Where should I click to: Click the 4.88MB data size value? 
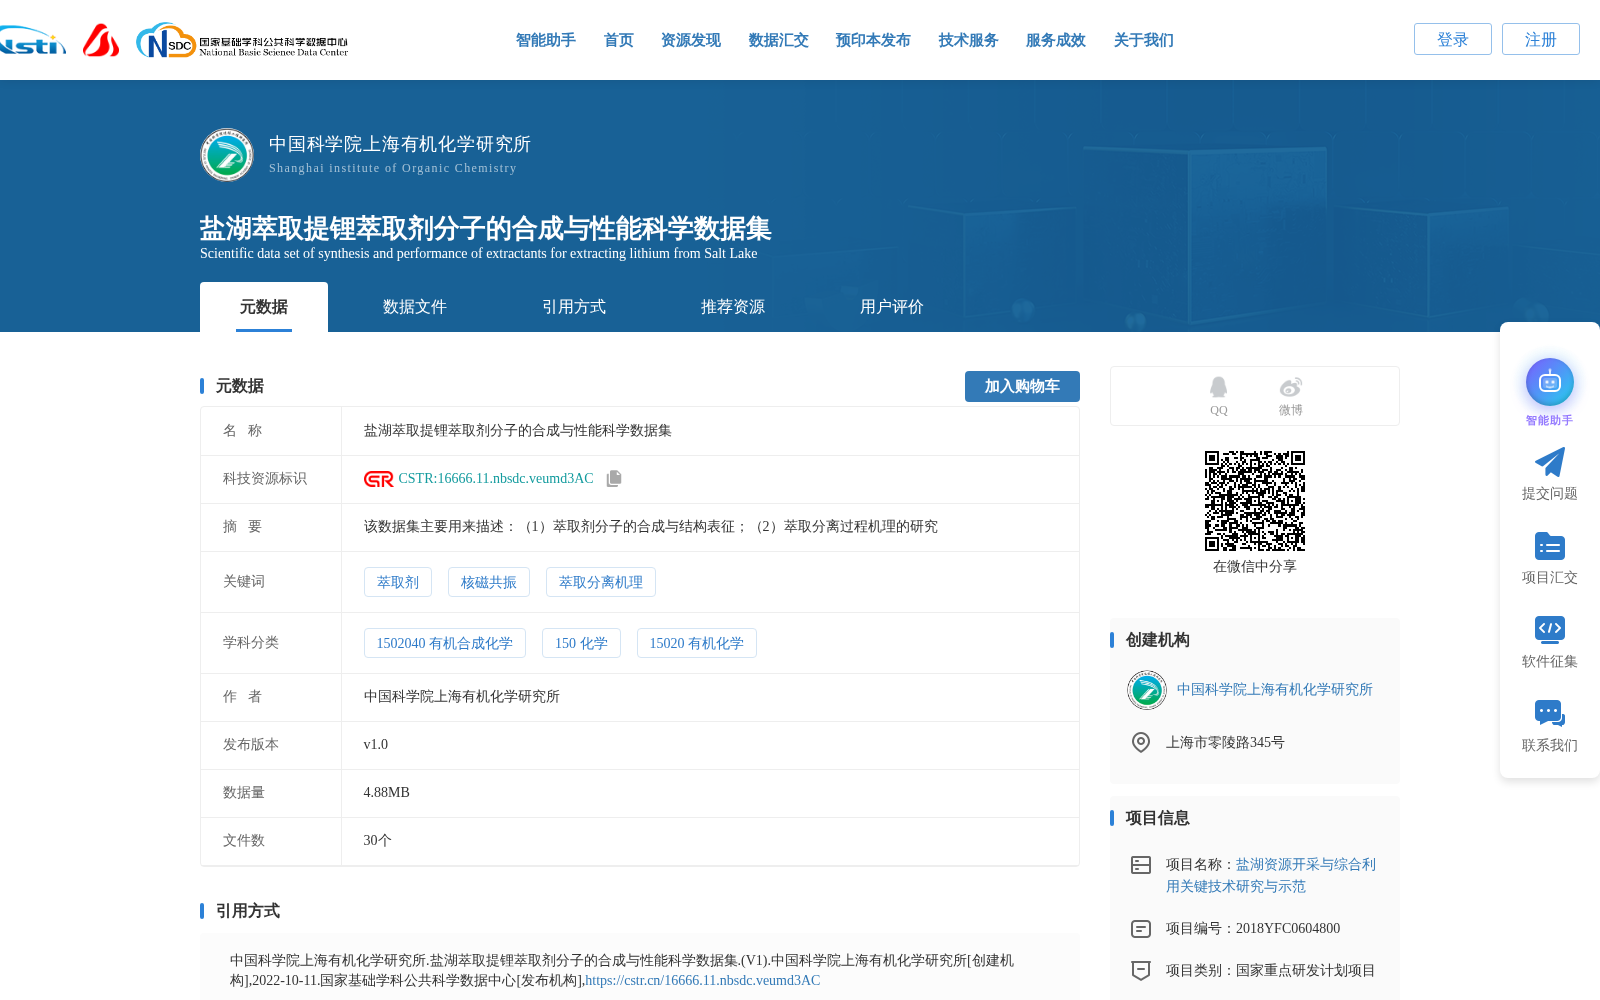click(387, 793)
